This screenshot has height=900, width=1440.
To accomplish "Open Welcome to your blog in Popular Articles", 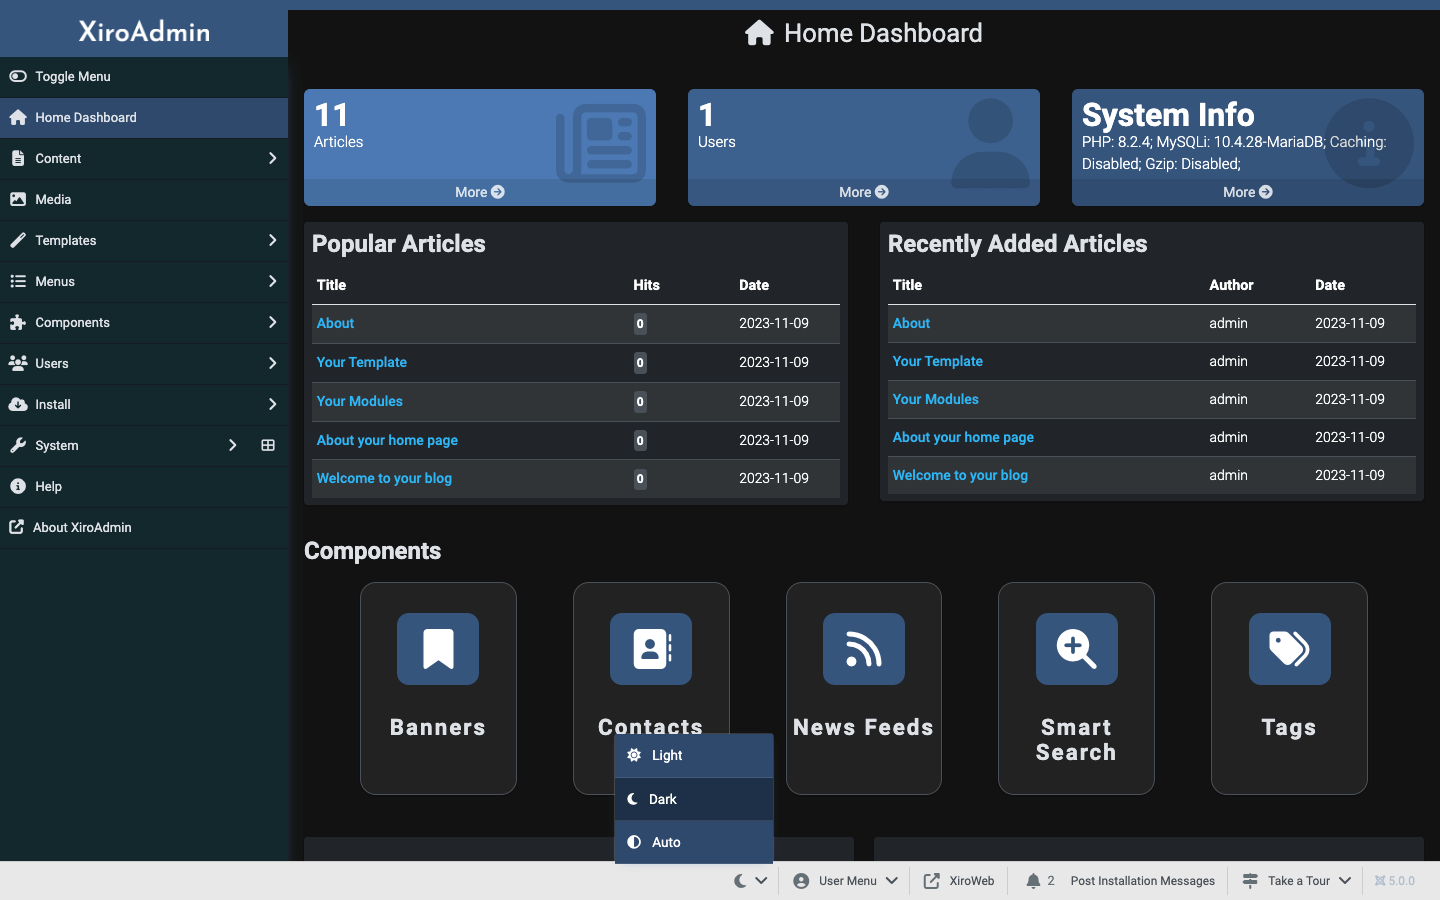I will [x=384, y=478].
